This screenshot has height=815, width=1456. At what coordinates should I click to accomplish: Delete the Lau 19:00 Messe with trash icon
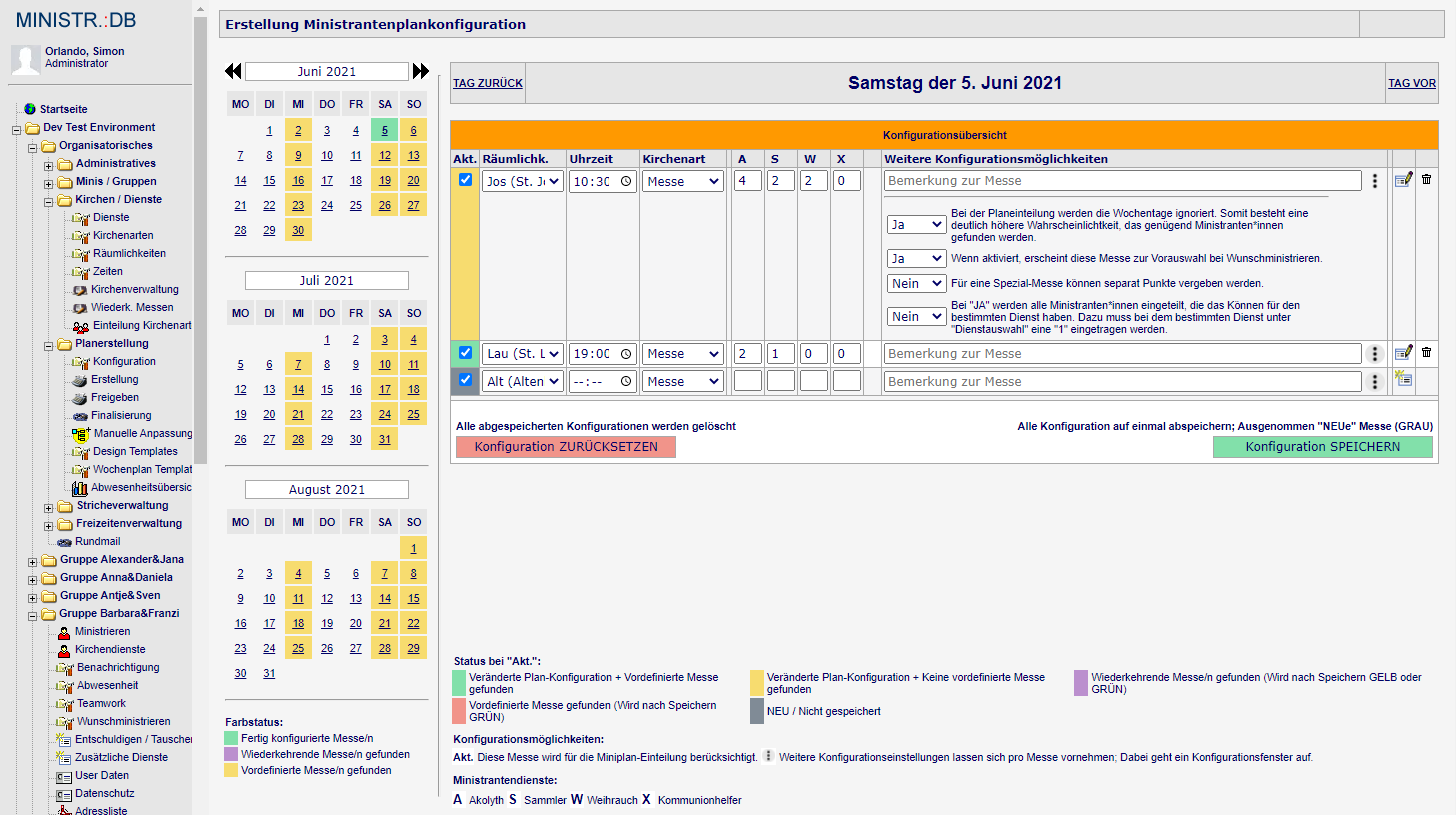click(x=1426, y=352)
